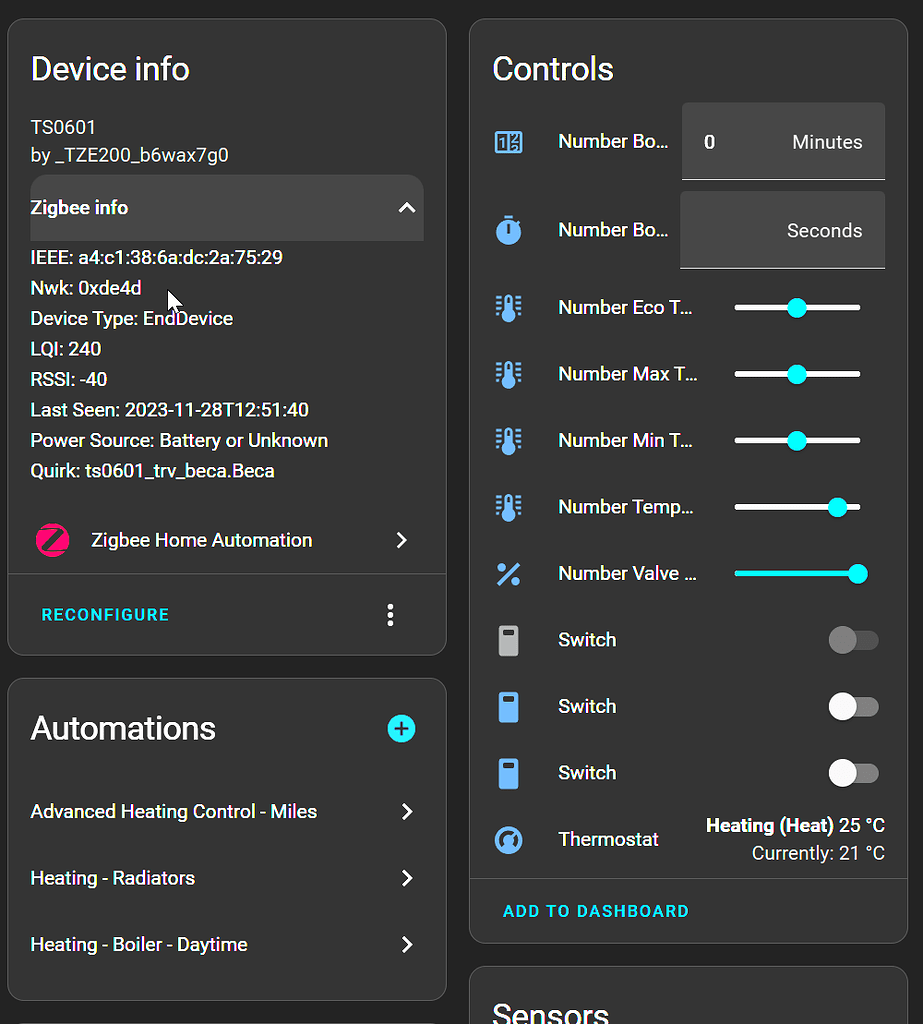
Task: Click the Device info heading
Action: 110,69
